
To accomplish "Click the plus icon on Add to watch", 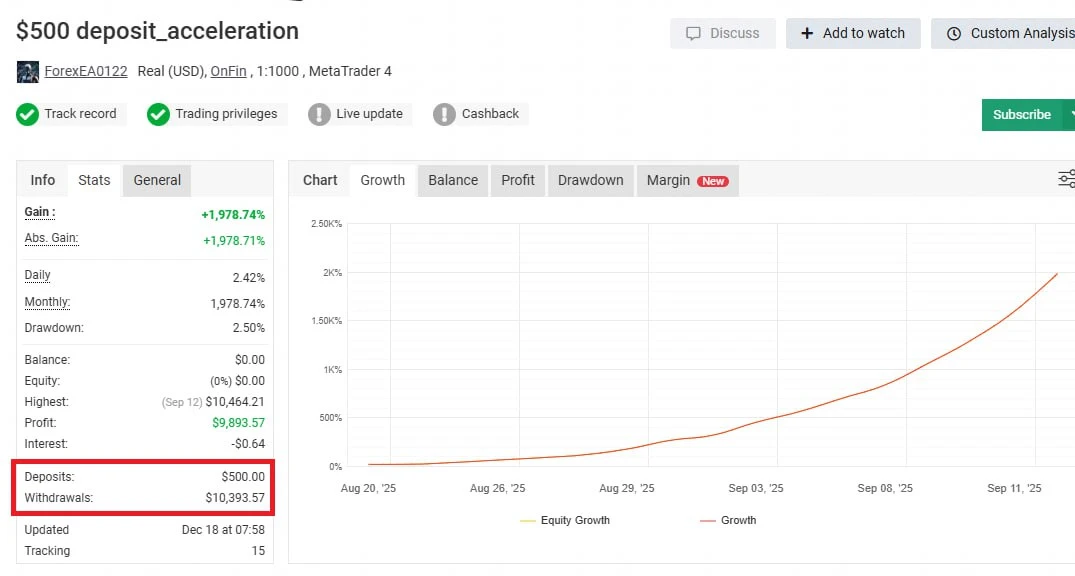I will click(807, 33).
